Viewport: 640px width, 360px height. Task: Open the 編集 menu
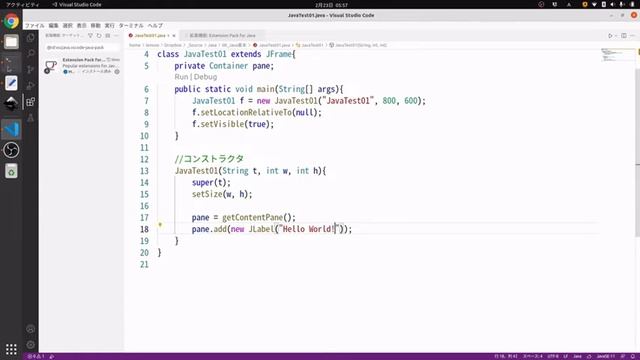click(53, 25)
